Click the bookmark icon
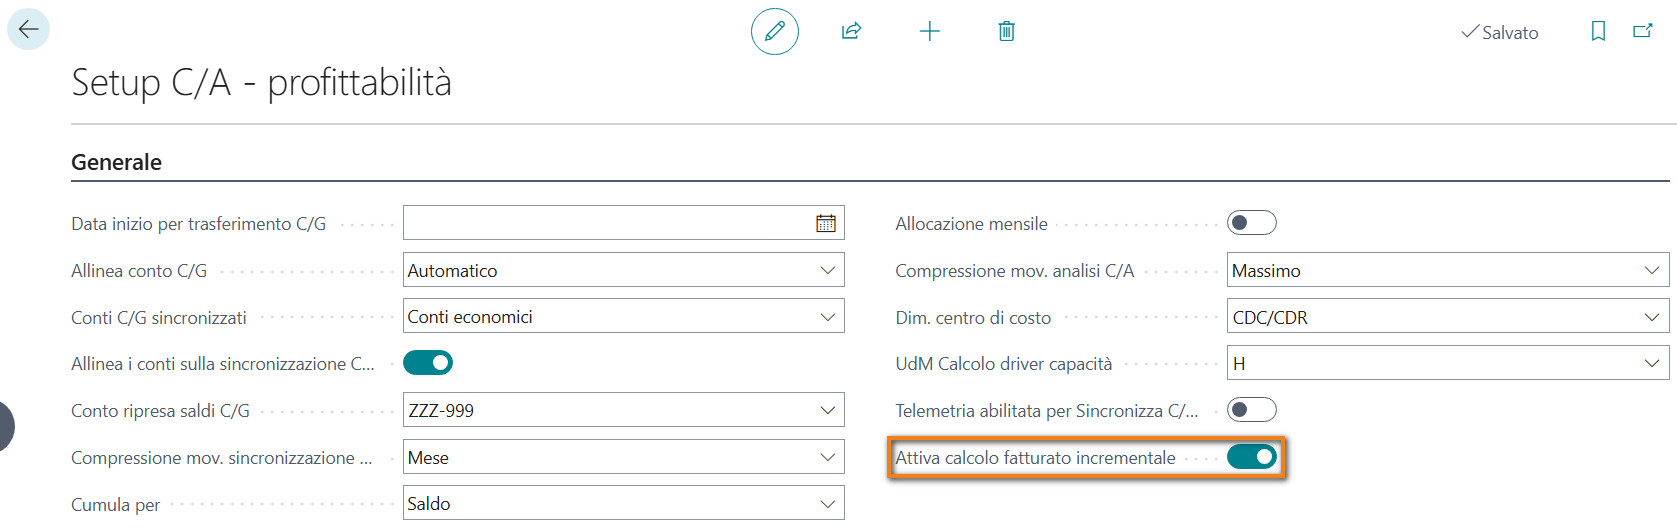 1598,31
